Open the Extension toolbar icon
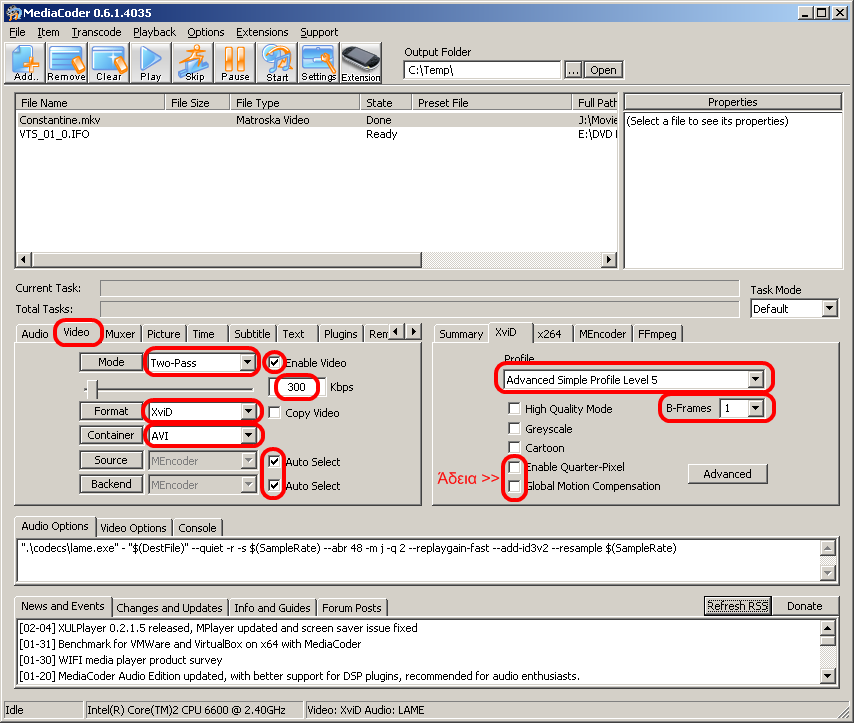Viewport: 854px width, 723px height. pos(361,63)
